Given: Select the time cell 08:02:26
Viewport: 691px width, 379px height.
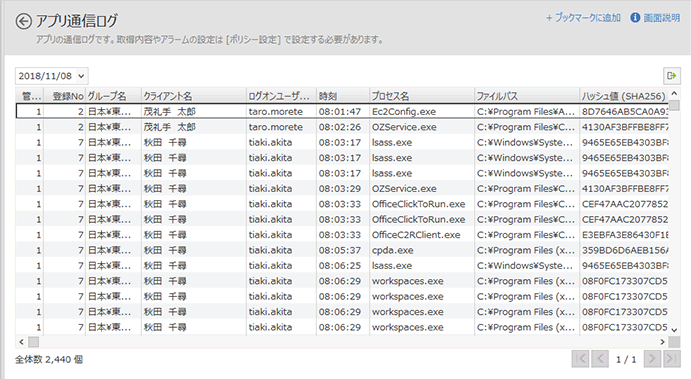Looking at the screenshot, I should click(x=342, y=127).
